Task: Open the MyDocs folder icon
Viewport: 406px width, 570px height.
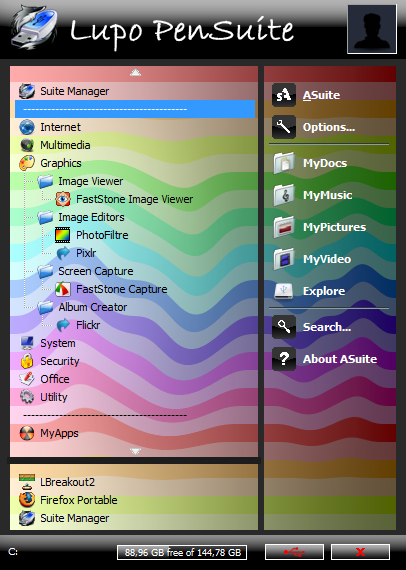Action: tap(284, 163)
